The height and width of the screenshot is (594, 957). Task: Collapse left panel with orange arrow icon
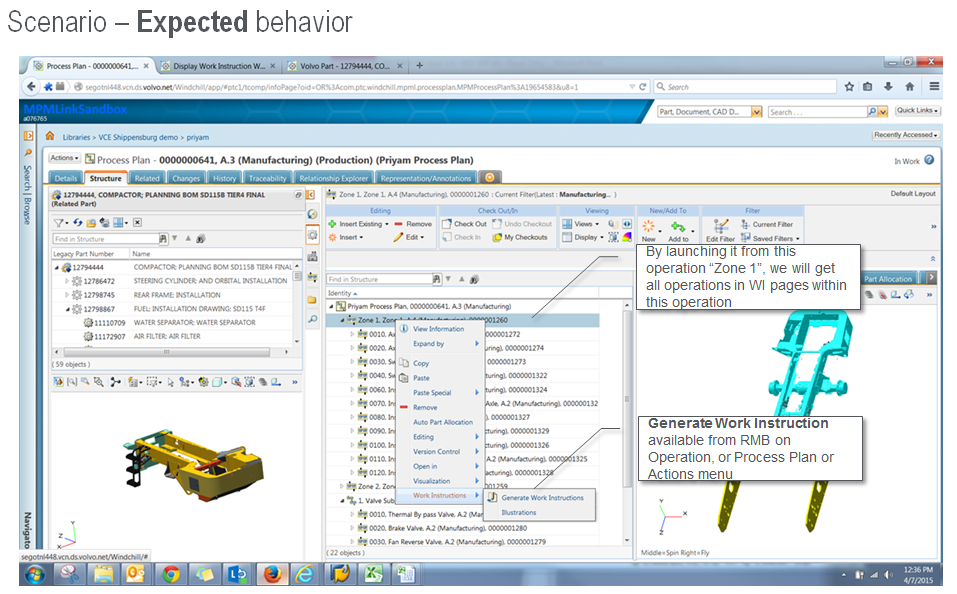coord(310,195)
